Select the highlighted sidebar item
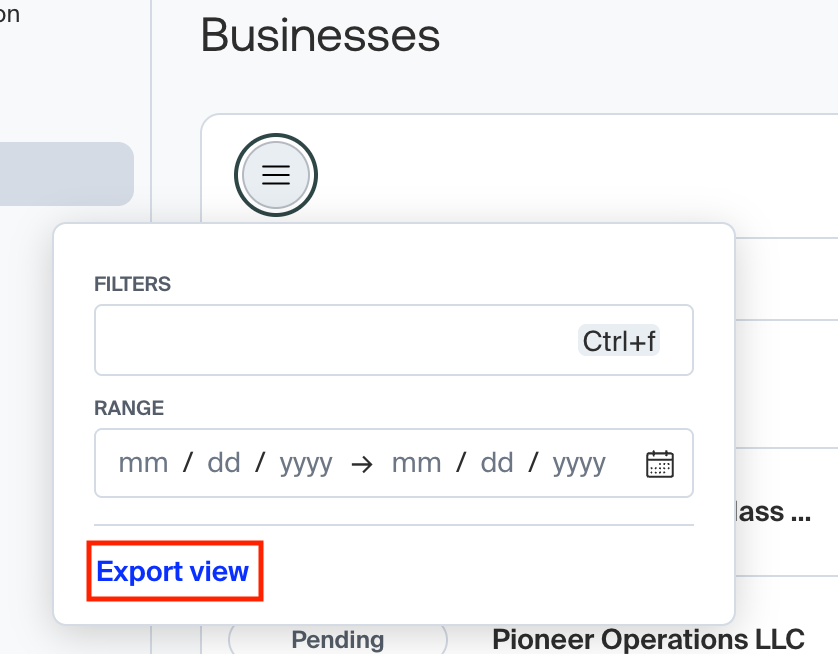The height and width of the screenshot is (654, 838). pos(66,174)
